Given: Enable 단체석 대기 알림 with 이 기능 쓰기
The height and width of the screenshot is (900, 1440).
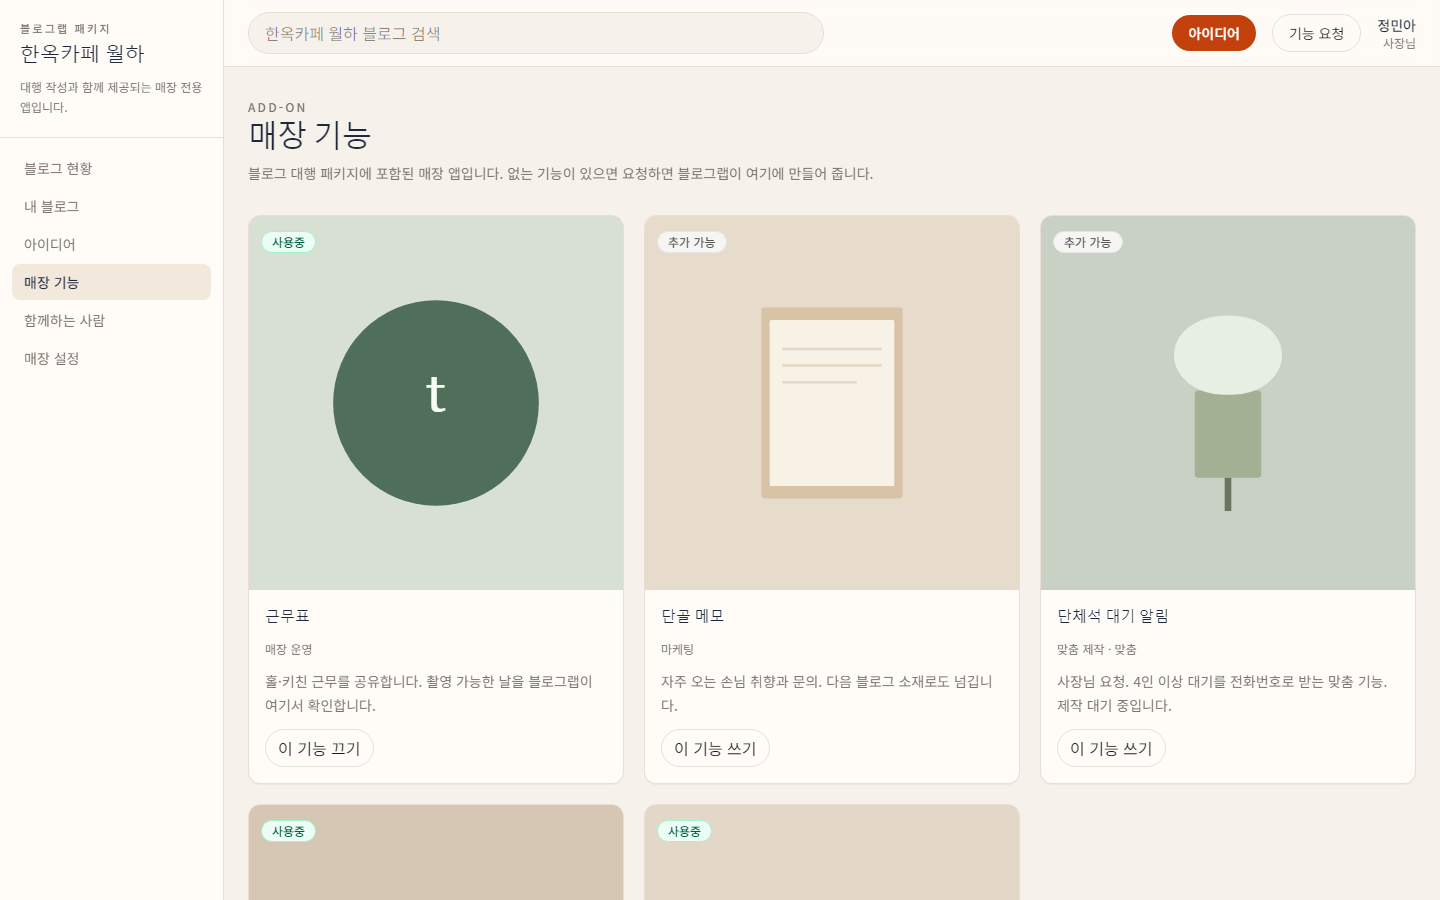Looking at the screenshot, I should (x=1111, y=748).
